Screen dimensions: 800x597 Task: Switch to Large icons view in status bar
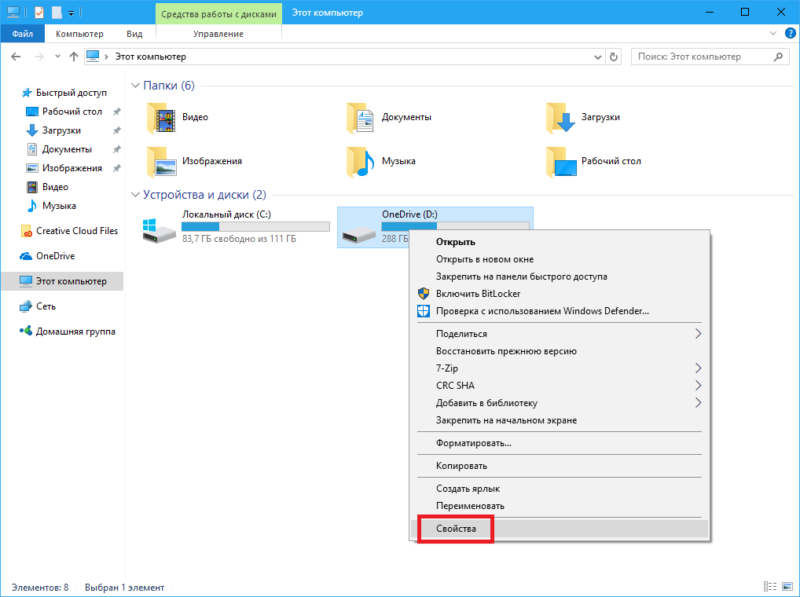[788, 587]
